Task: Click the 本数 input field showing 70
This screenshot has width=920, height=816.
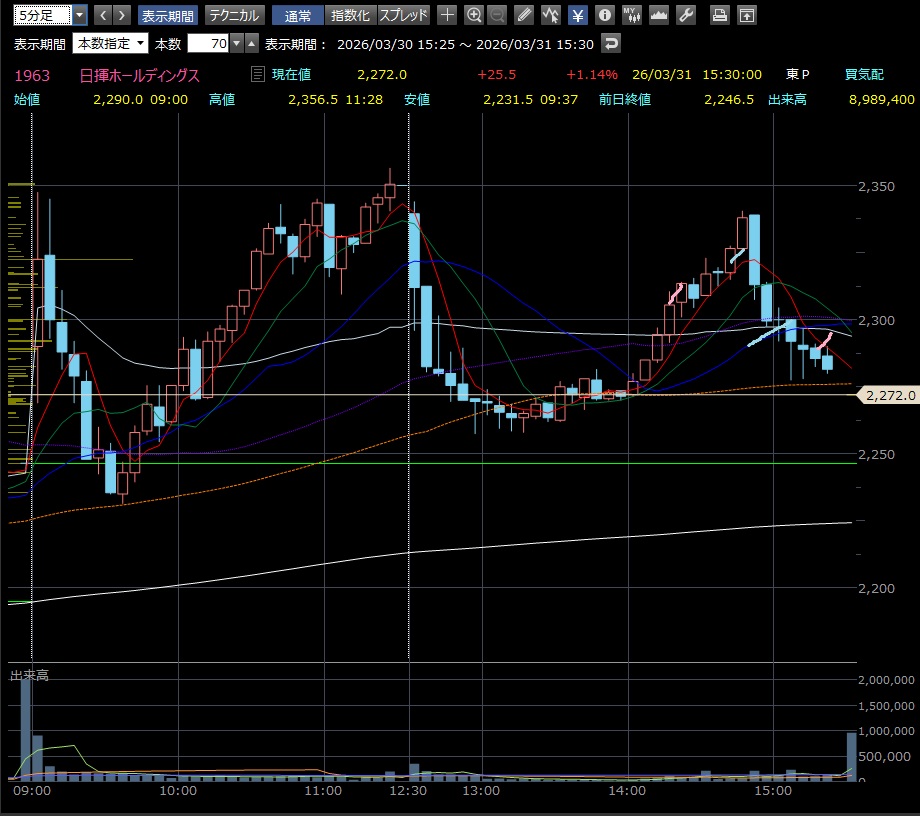Action: 207,44
